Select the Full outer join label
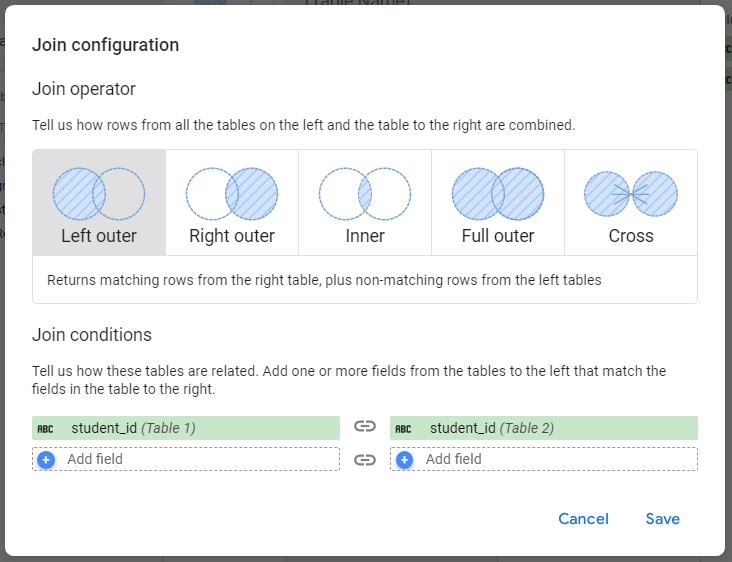This screenshot has height=562, width=732. 498,237
